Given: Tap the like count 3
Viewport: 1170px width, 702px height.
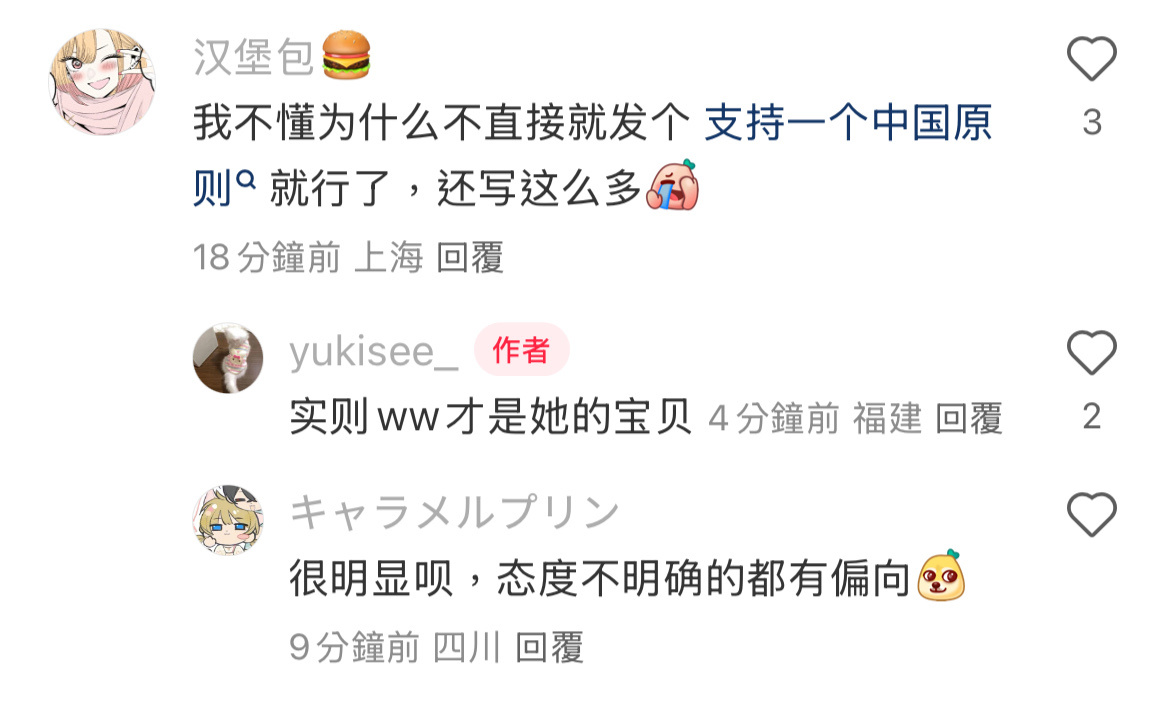Looking at the screenshot, I should coord(1092,122).
